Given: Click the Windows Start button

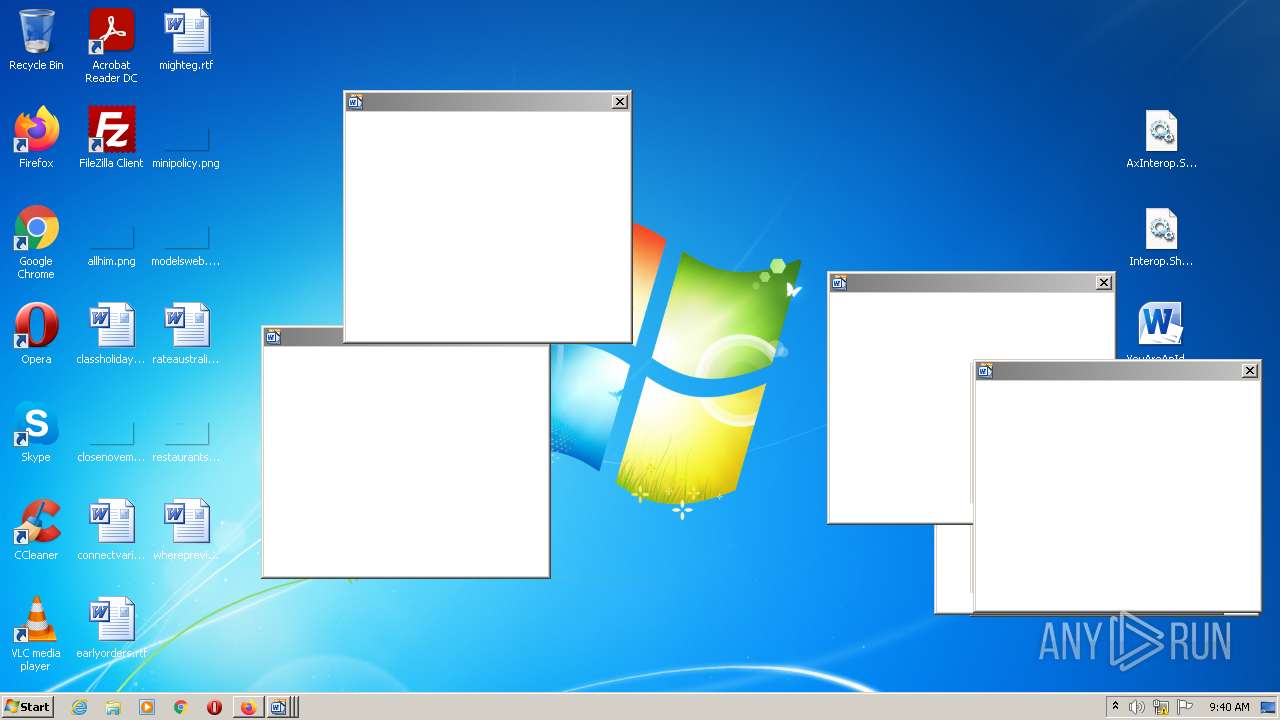Looking at the screenshot, I should [x=28, y=707].
